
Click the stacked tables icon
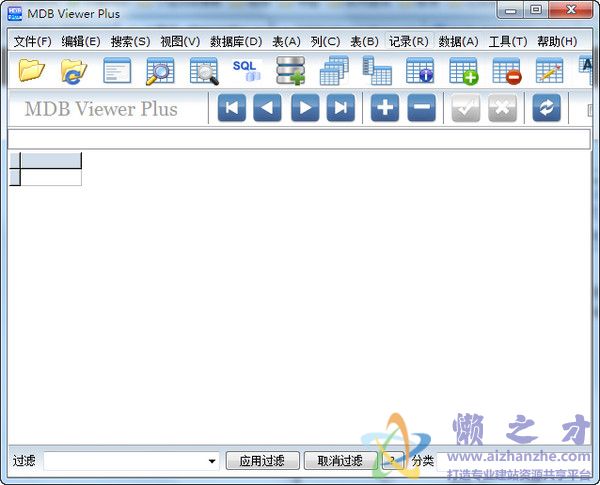click(x=334, y=70)
